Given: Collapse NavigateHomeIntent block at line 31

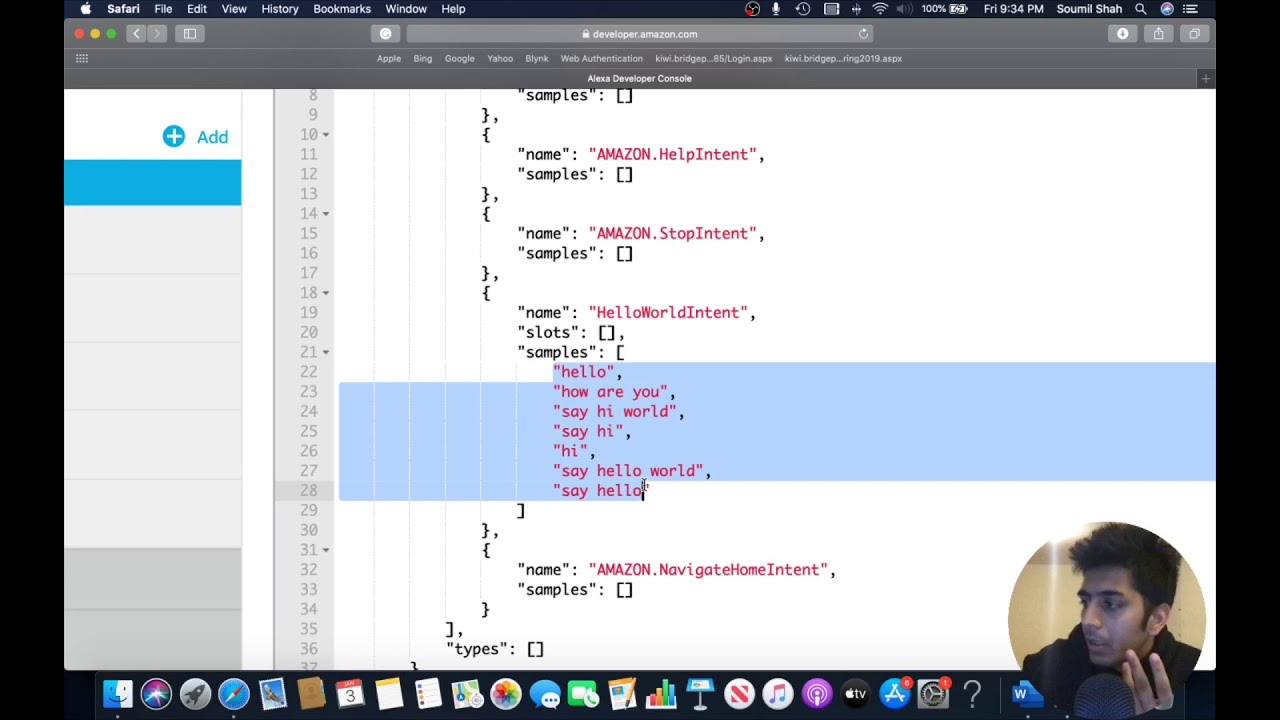Looking at the screenshot, I should [326, 550].
